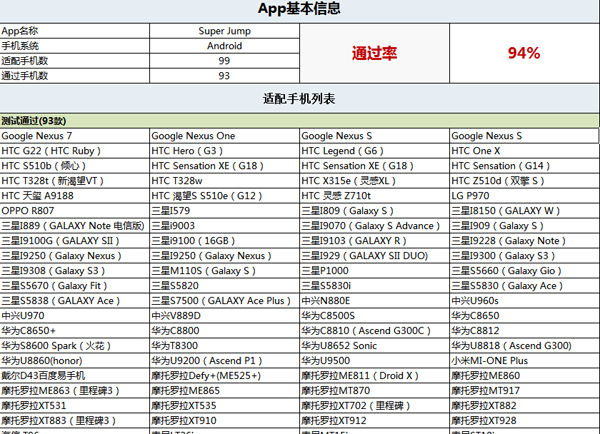Select the "三星i9003" cell
This screenshot has height=434, width=600.
pyautogui.click(x=224, y=226)
